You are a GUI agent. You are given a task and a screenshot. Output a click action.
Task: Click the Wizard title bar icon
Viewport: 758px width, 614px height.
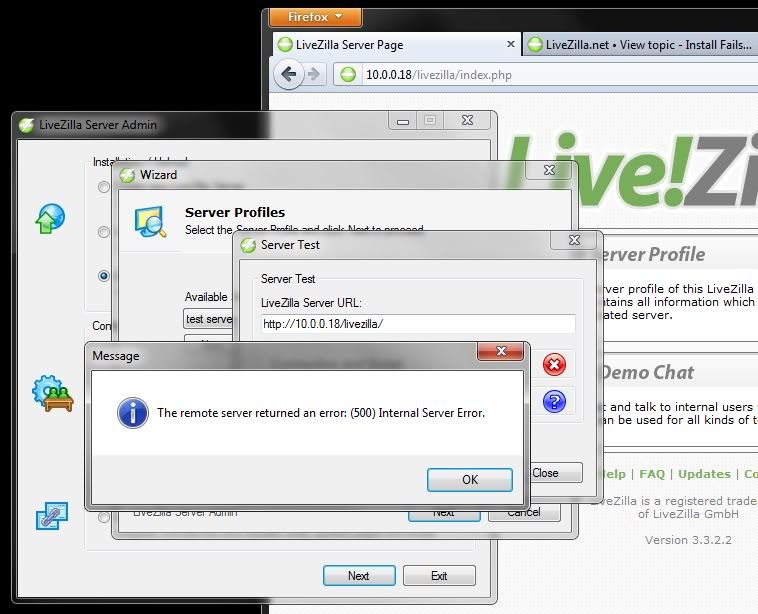(127, 175)
